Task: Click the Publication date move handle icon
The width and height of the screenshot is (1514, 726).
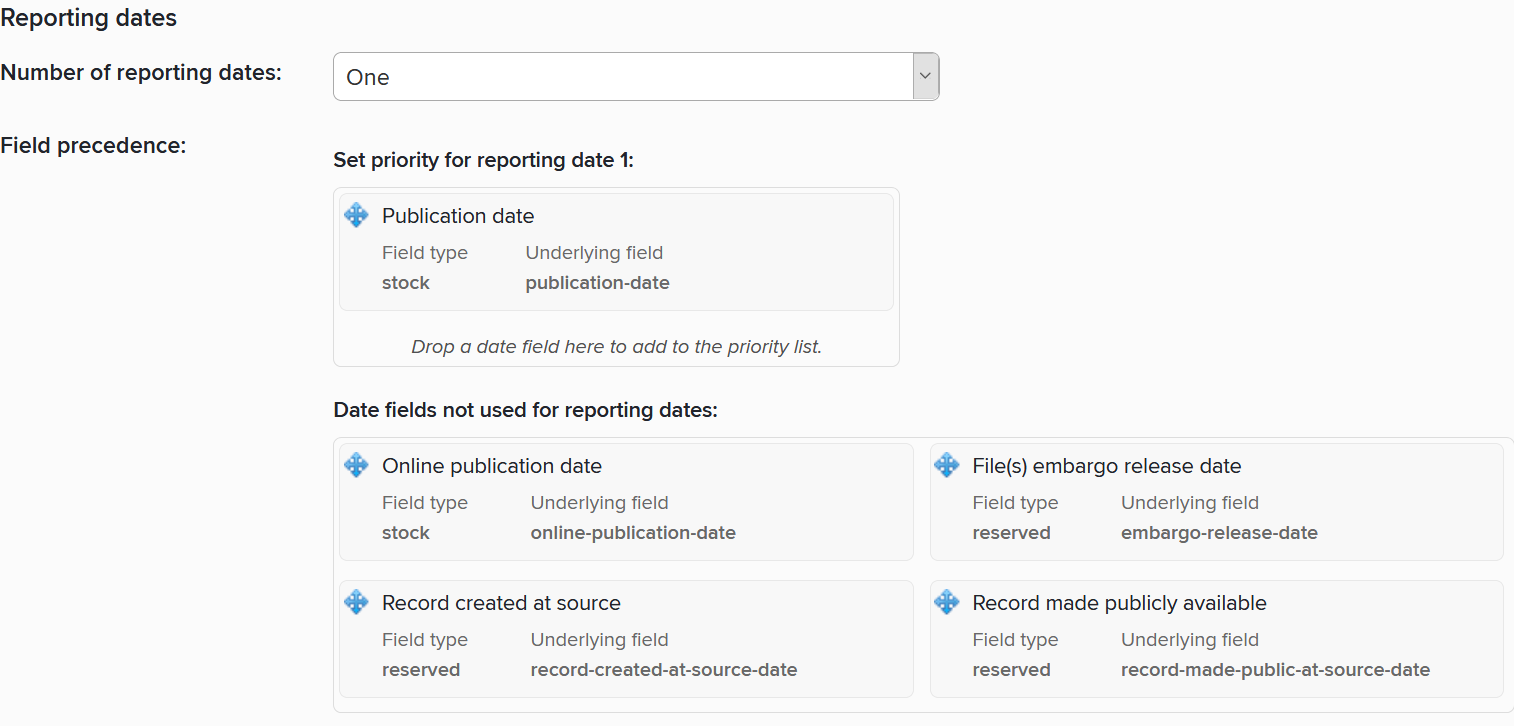Action: coord(356,215)
